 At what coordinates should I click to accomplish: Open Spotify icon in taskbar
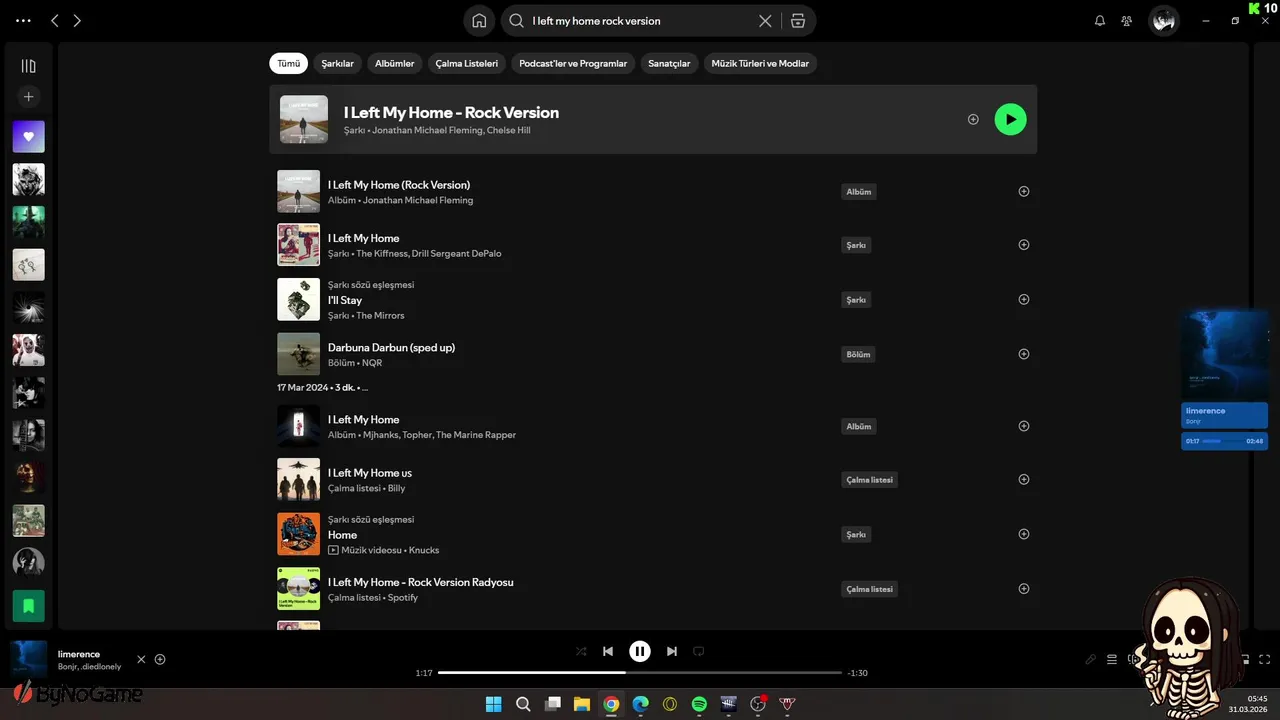pyautogui.click(x=699, y=704)
